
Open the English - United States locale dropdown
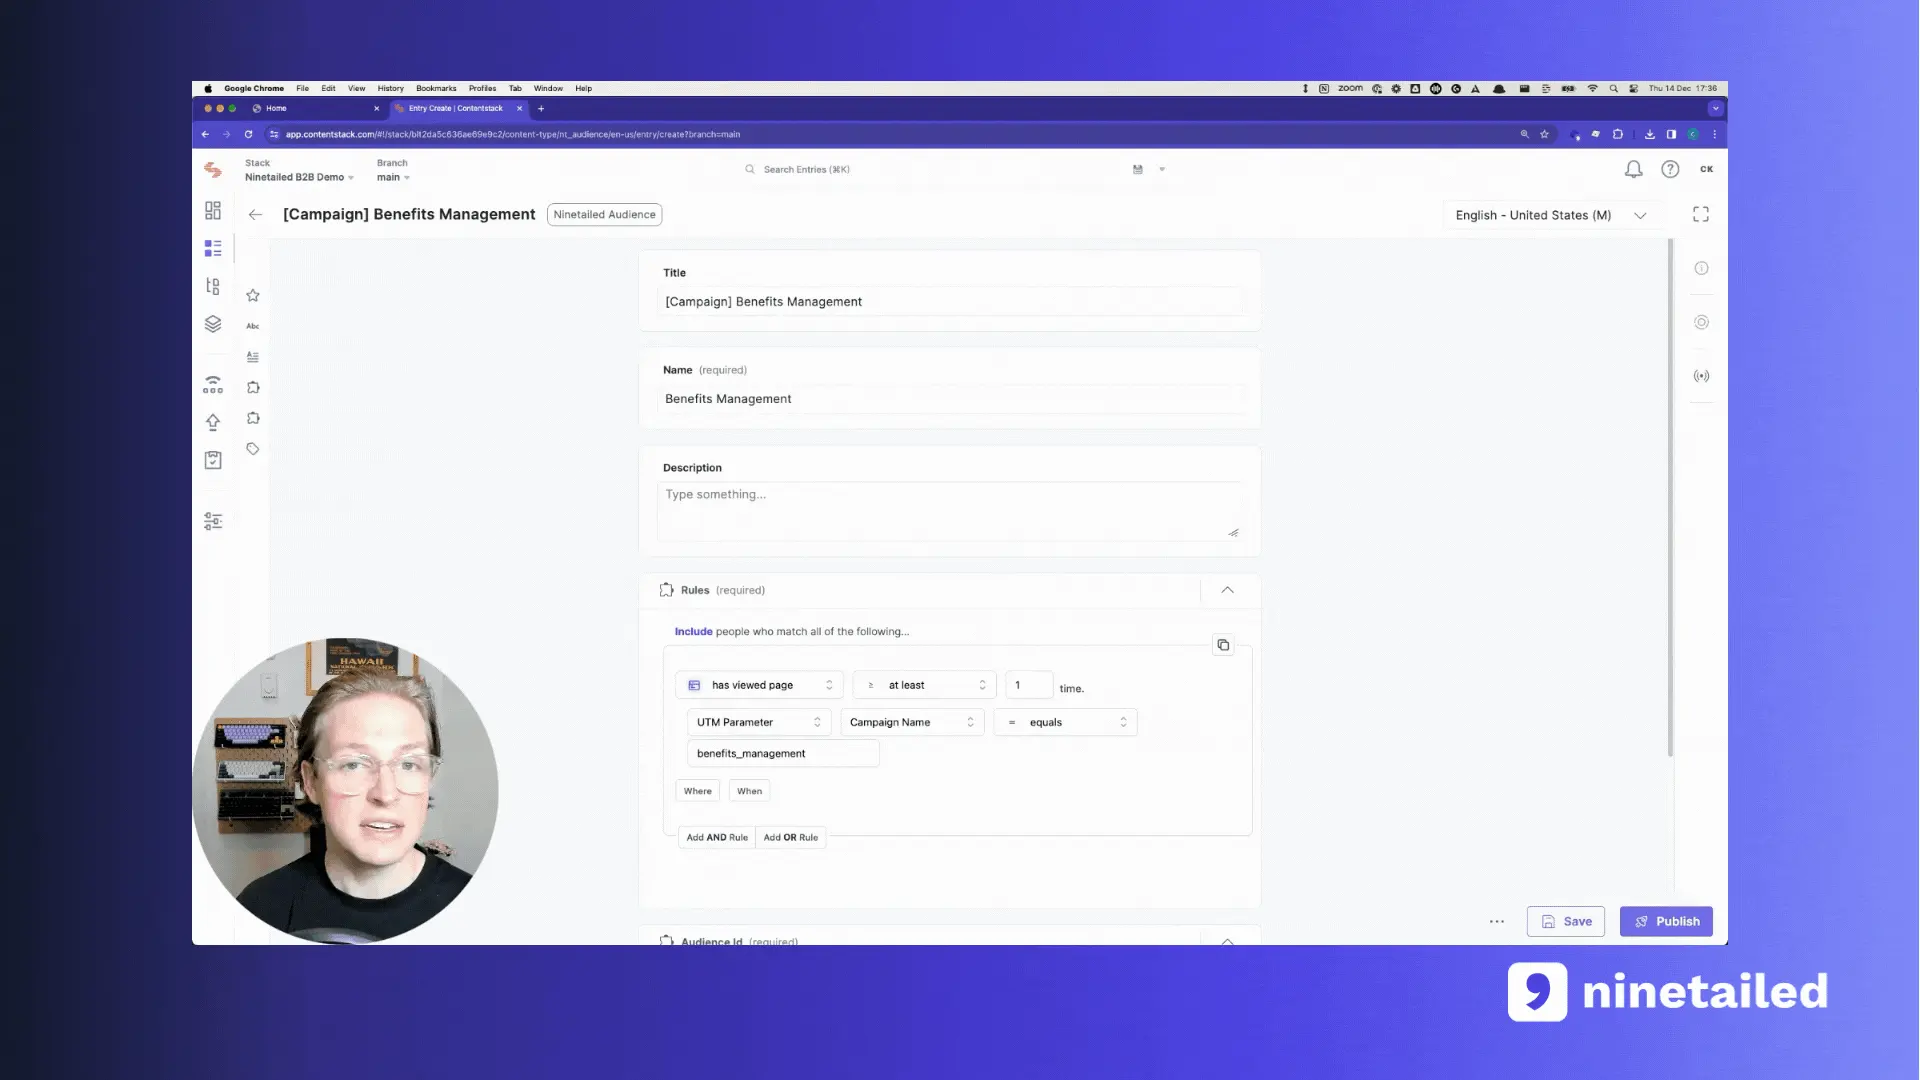[1549, 215]
